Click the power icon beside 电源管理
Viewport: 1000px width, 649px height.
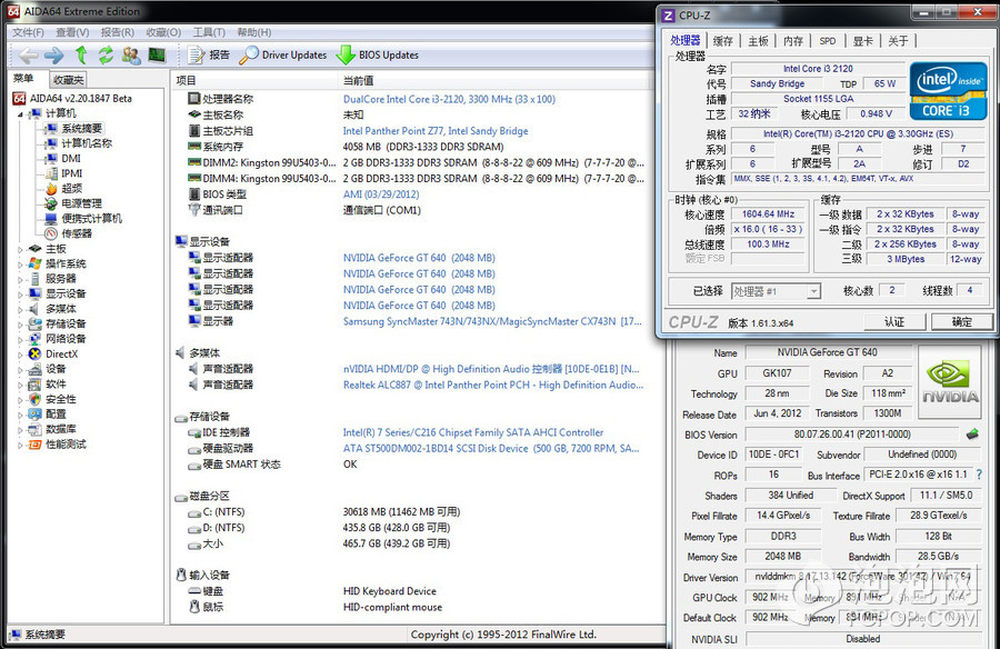pos(51,203)
